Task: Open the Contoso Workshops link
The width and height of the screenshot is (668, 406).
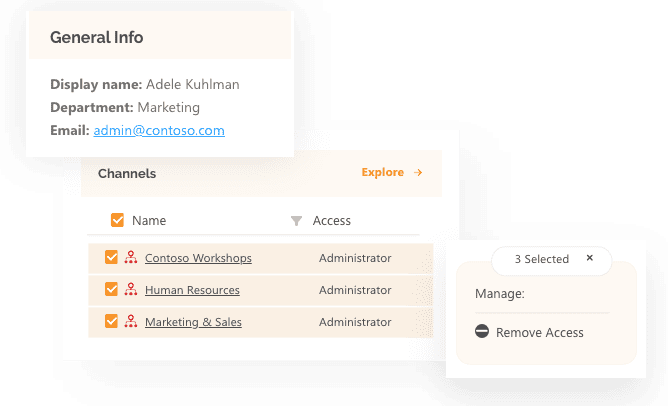Action: click(198, 258)
